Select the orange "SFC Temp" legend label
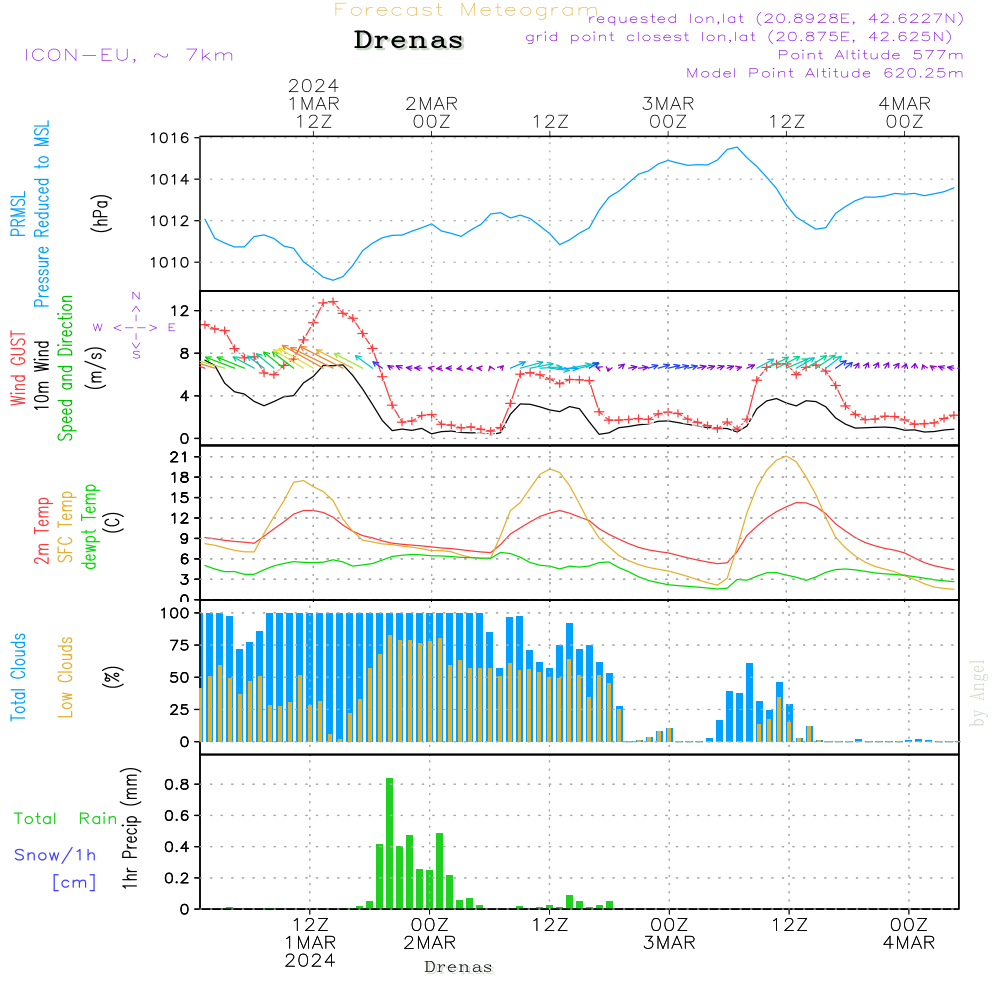Image resolution: width=1000 pixels, height=1000 pixels. coord(66,527)
